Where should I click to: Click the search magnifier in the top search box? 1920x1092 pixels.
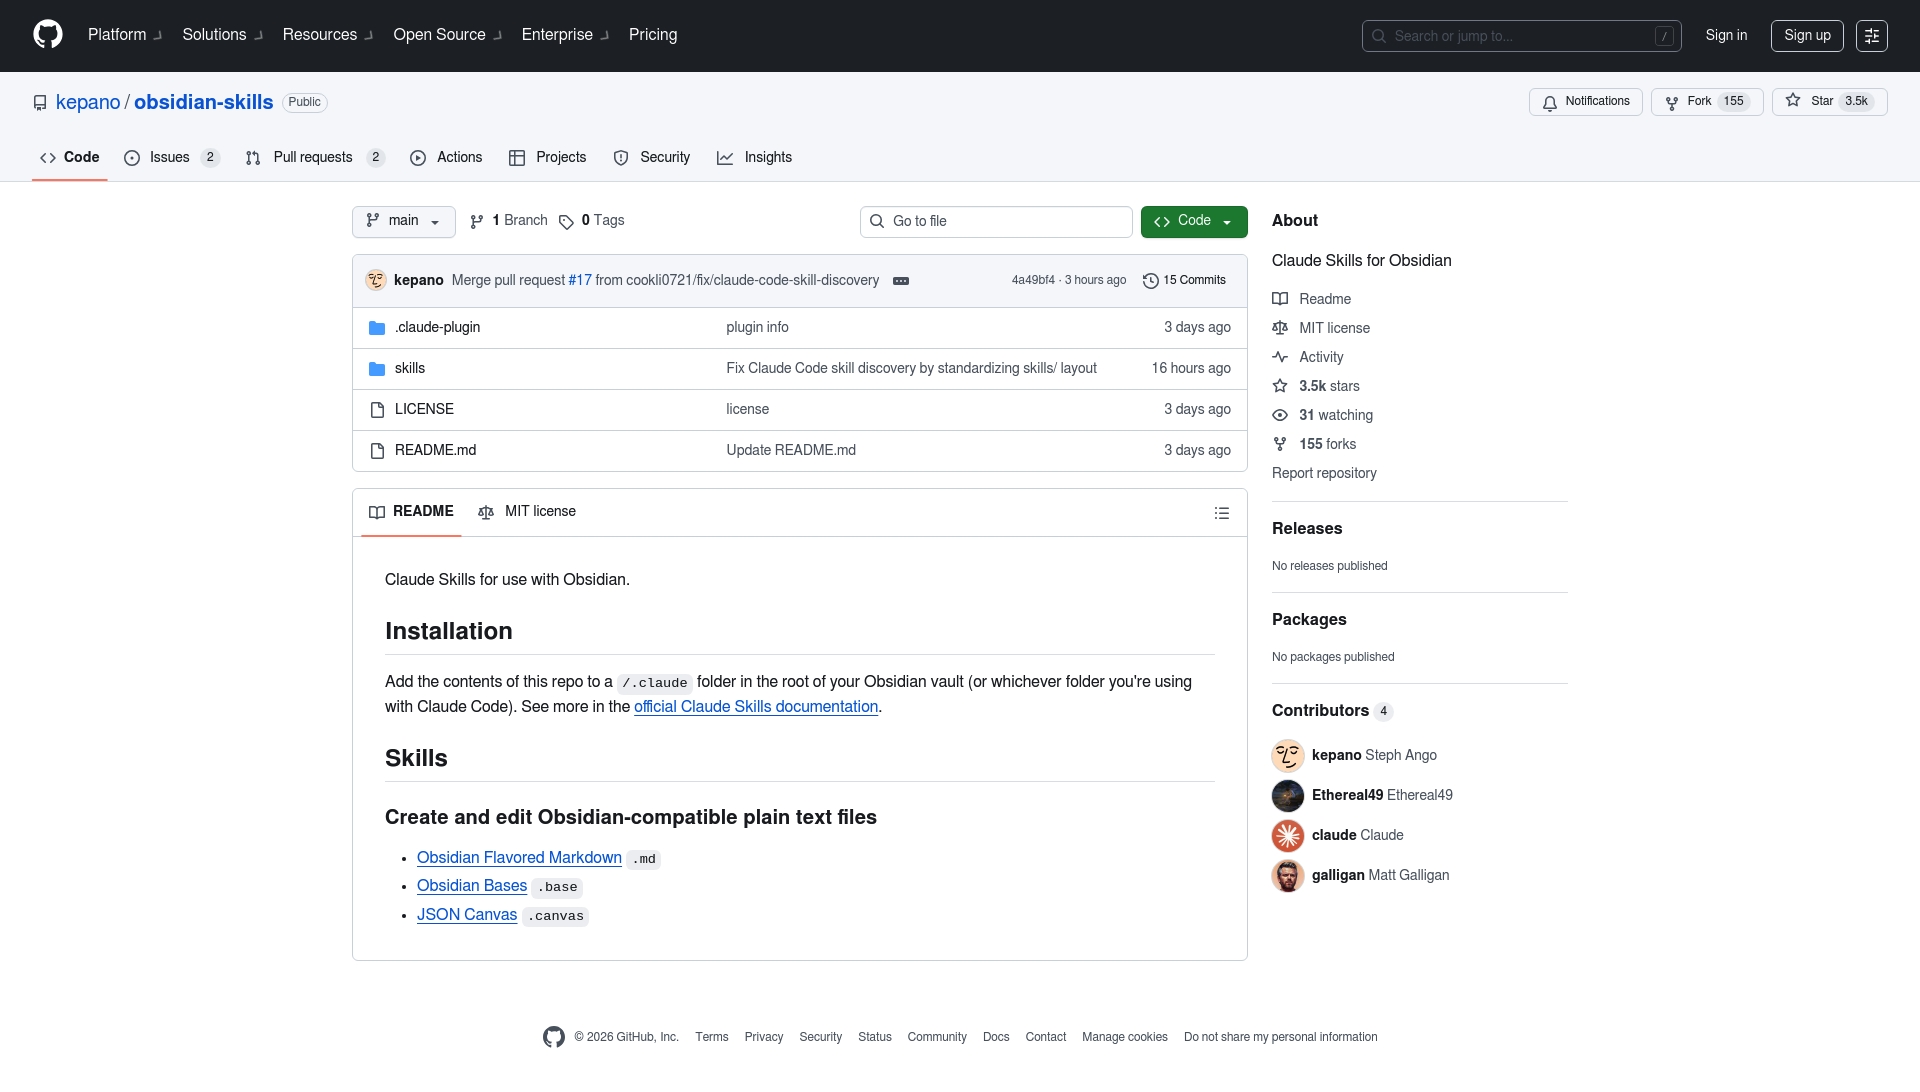1379,36
